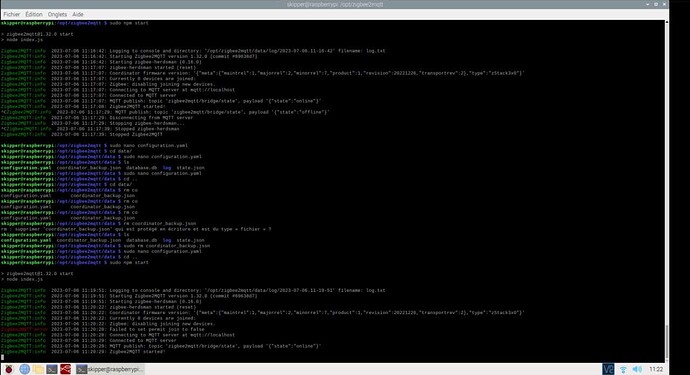Click the terminal cursor on the last line
This screenshot has width=690, height=375.
point(2,357)
